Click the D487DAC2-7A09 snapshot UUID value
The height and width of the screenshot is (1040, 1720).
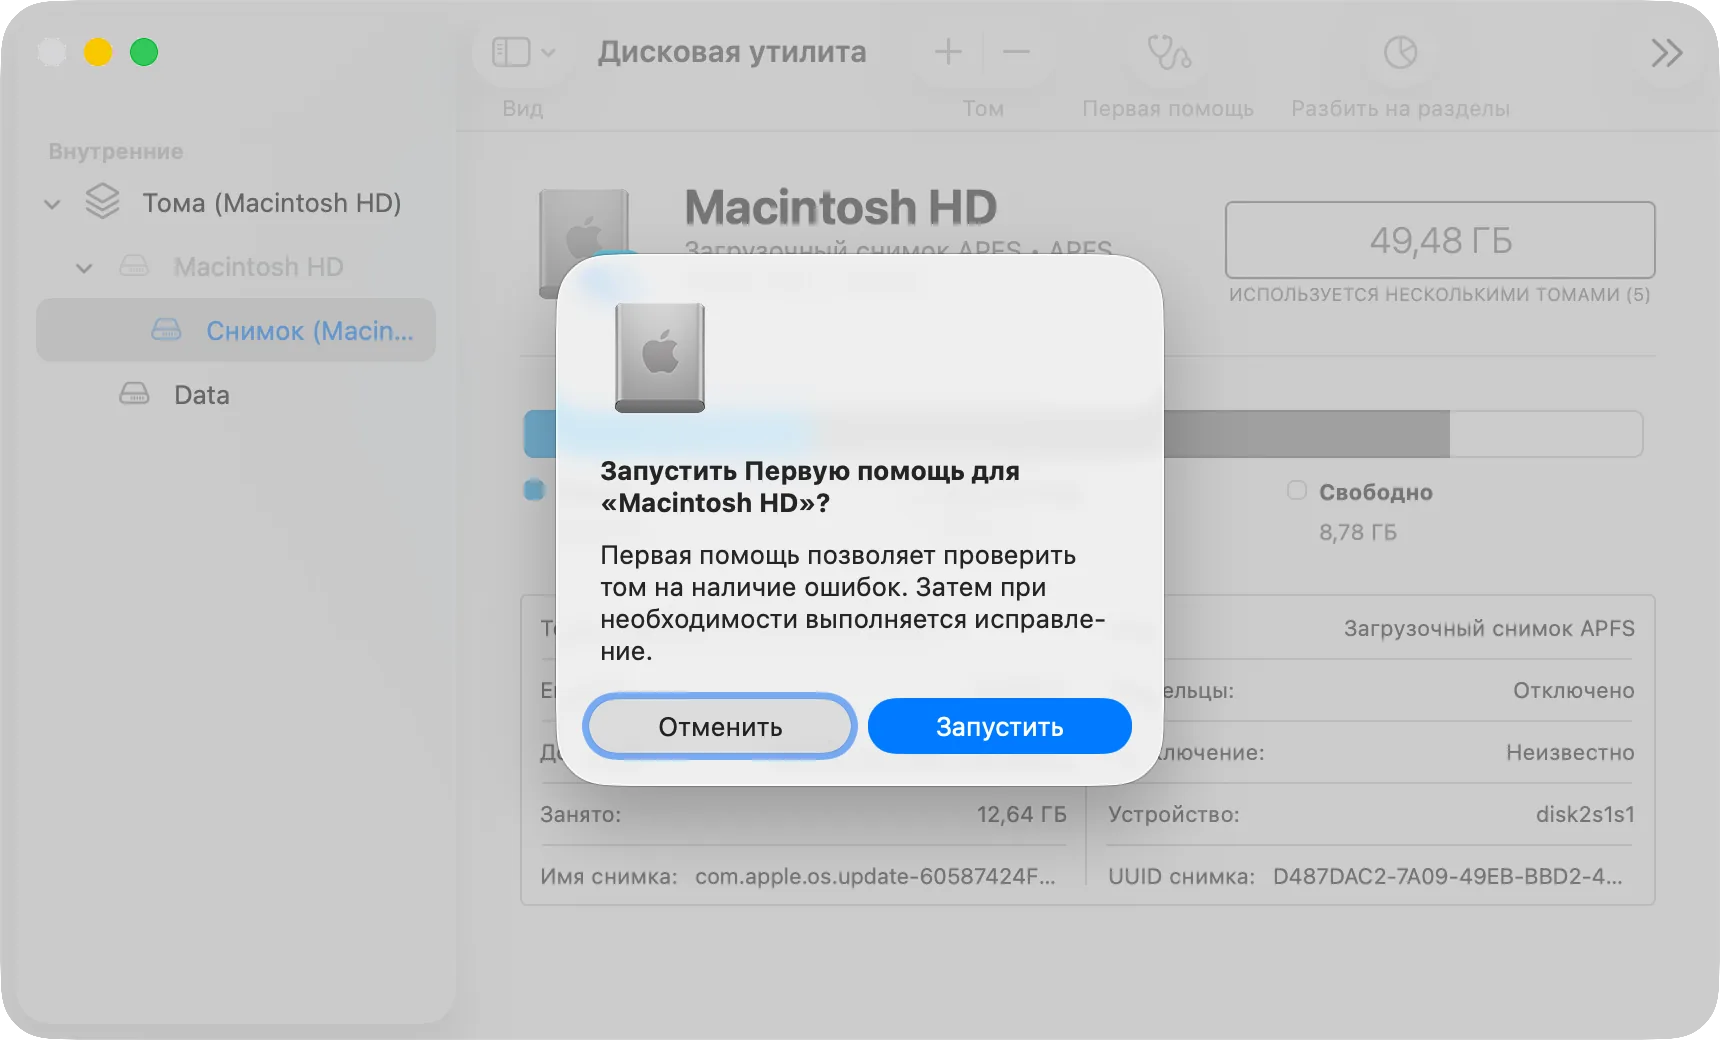[1447, 876]
